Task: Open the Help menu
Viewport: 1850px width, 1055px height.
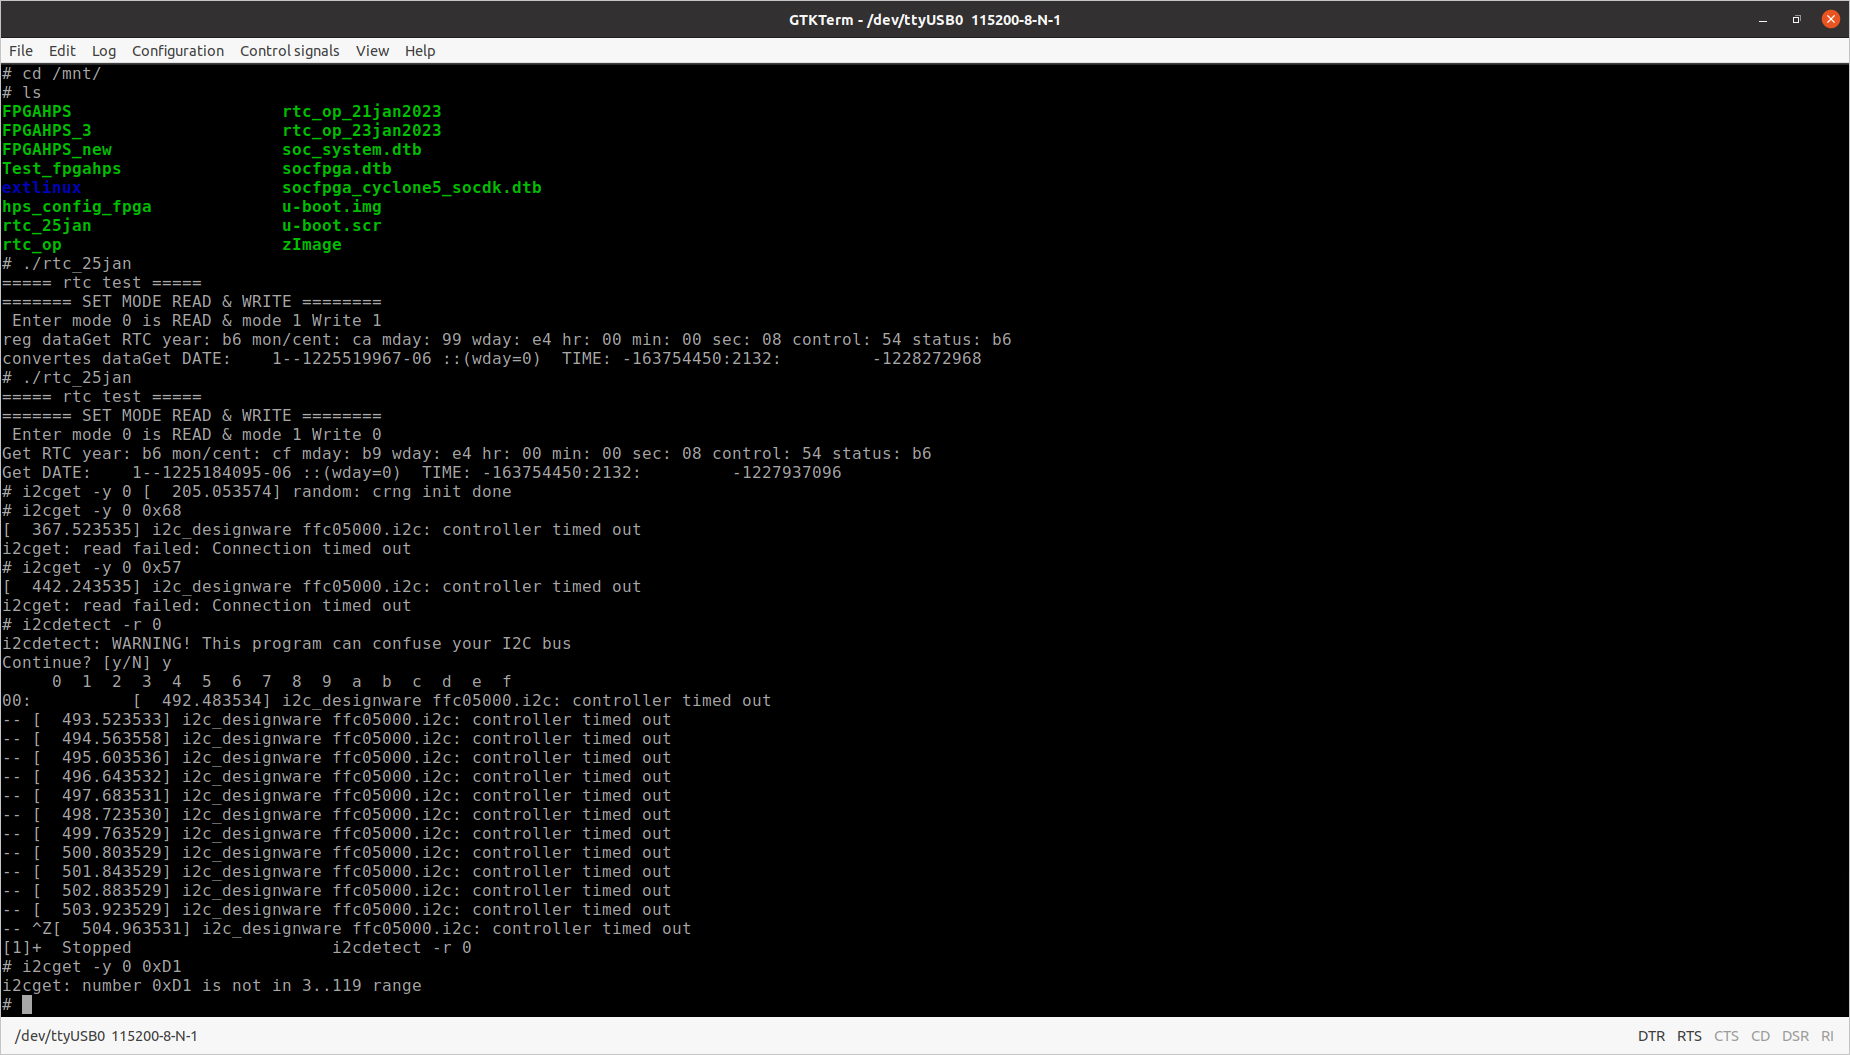Action: click(x=420, y=51)
